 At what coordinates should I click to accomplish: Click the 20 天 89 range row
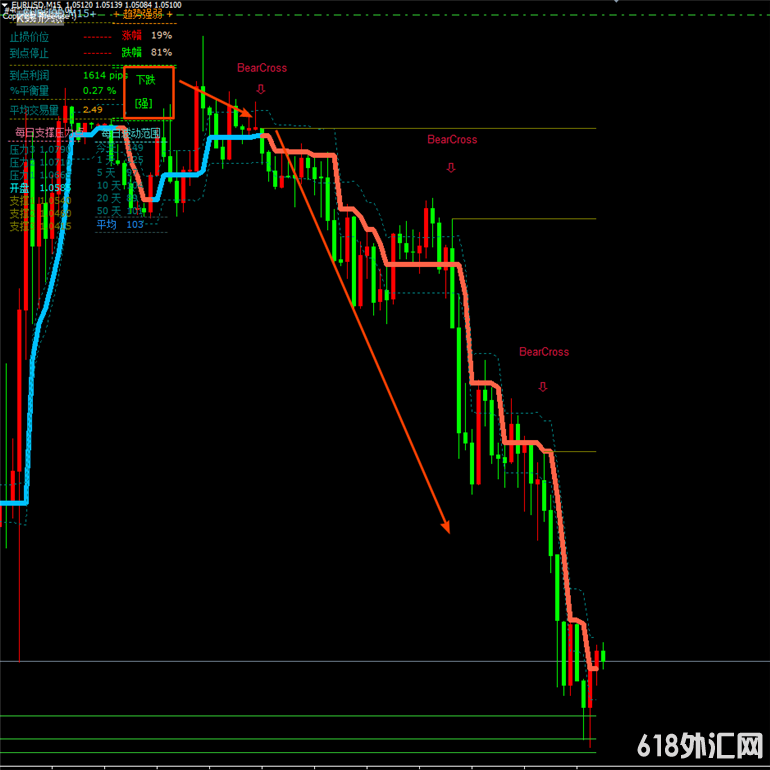tap(118, 198)
